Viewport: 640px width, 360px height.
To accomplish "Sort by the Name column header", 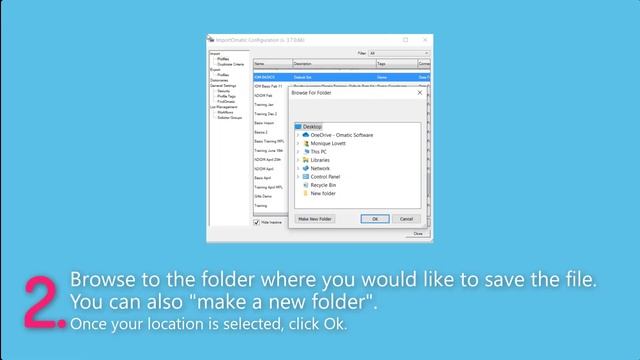I will (273, 64).
